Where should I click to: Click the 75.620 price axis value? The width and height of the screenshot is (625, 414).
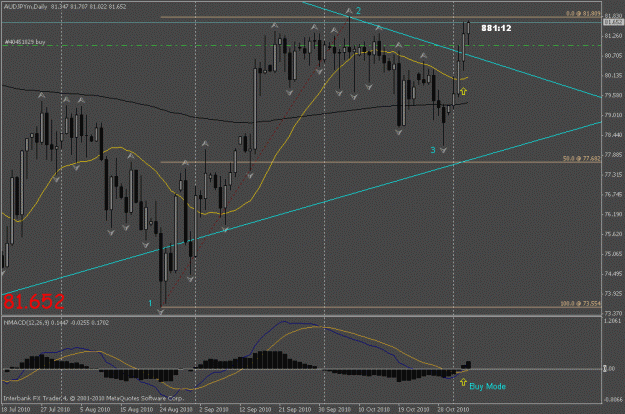click(614, 234)
